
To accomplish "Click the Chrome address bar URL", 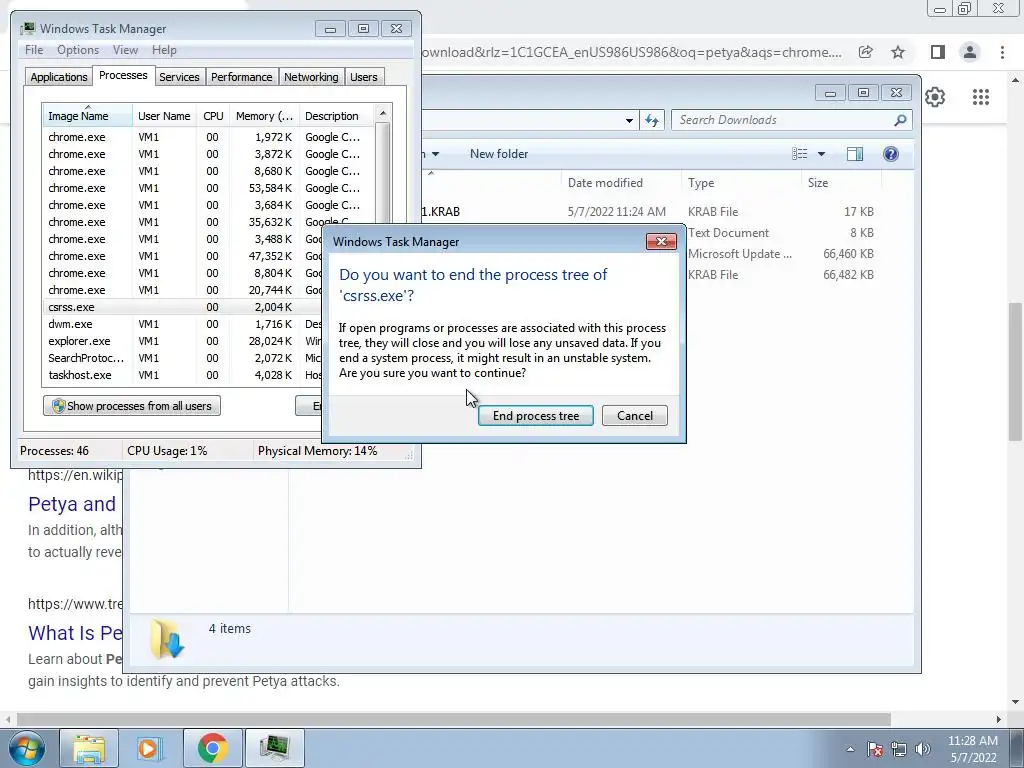I will point(632,52).
